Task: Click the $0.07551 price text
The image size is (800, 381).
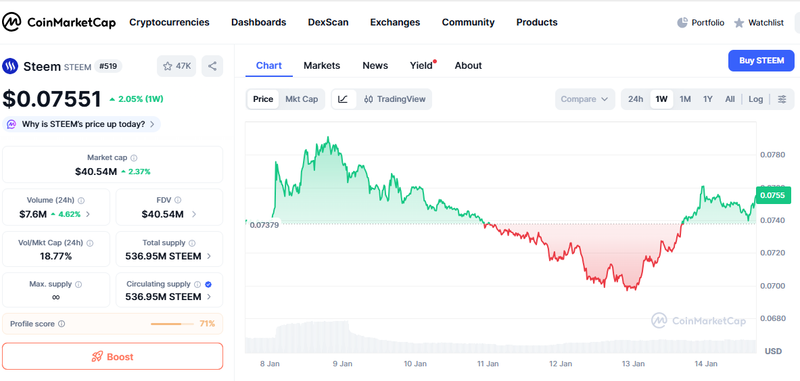Action: tap(52, 99)
